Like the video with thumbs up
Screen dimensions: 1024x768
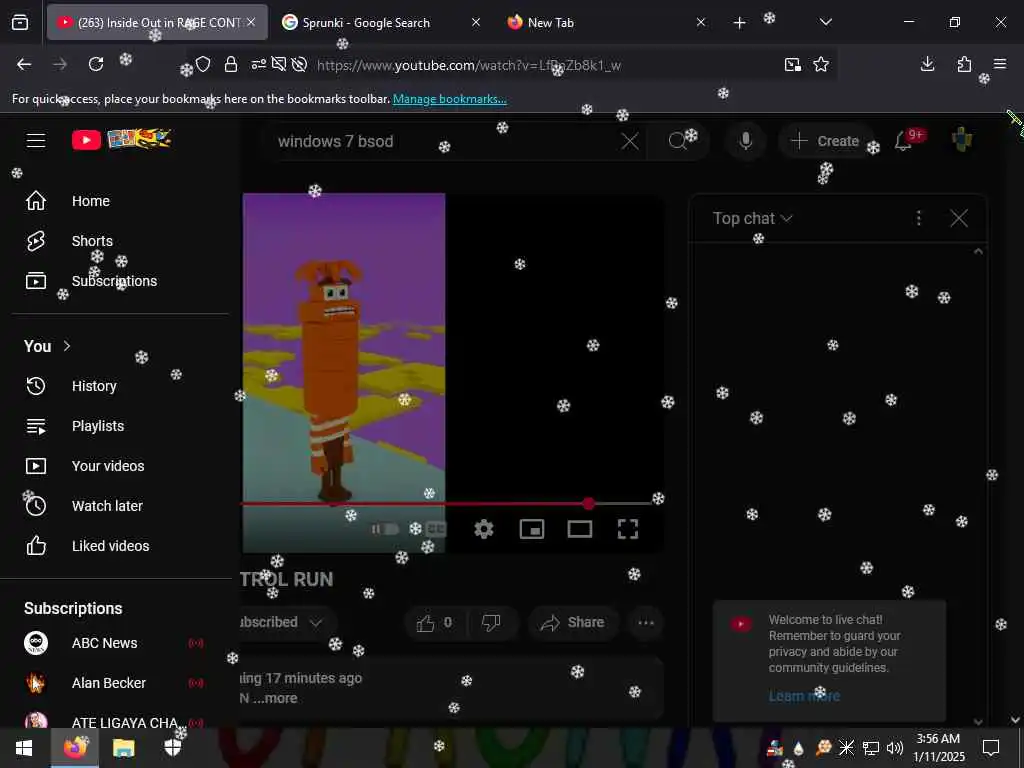tap(434, 622)
